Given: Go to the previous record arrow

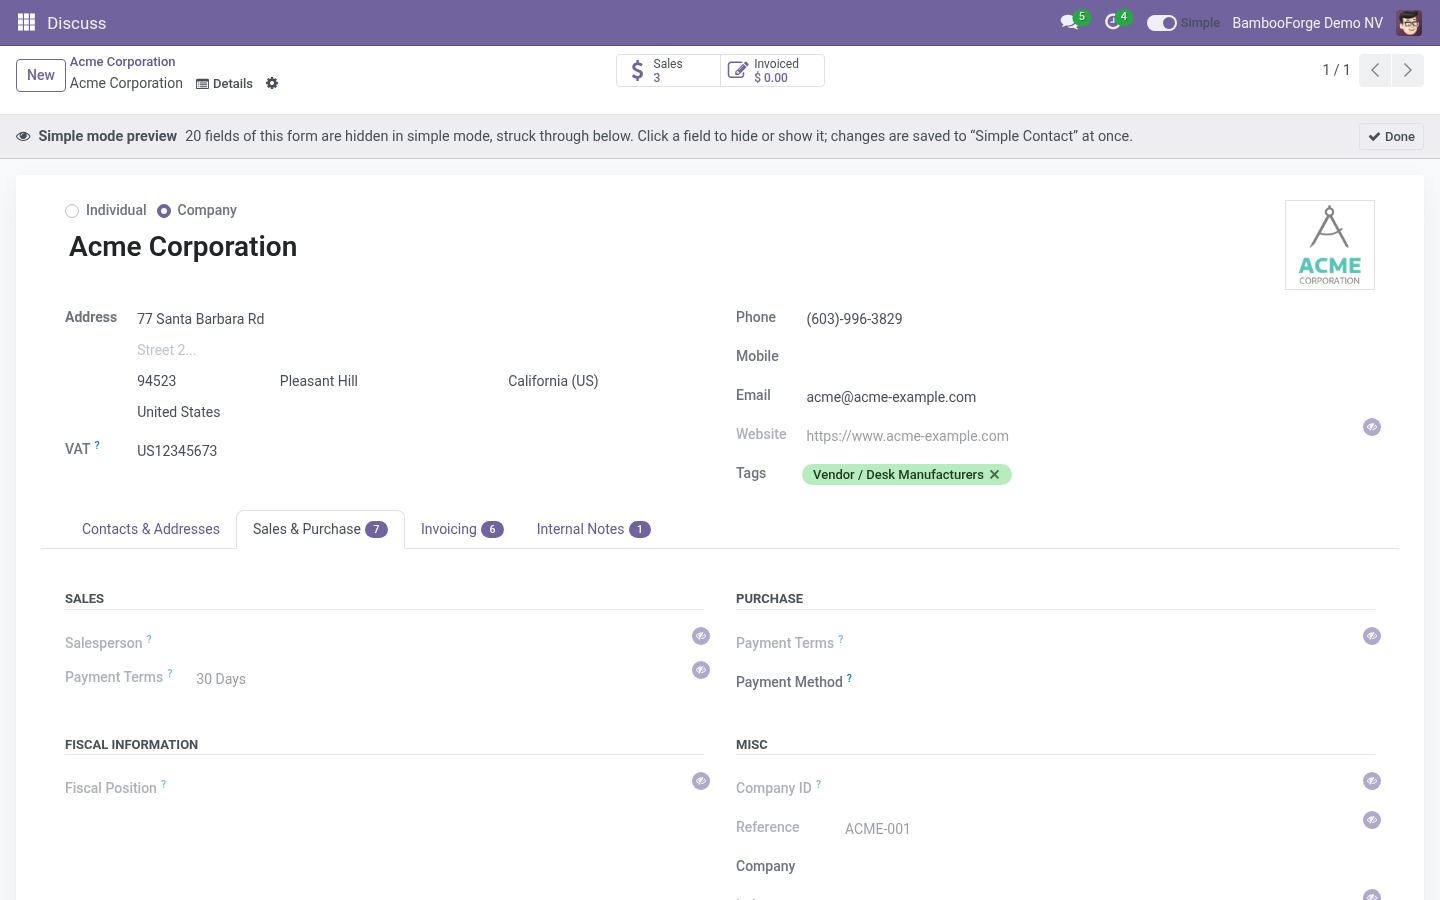Looking at the screenshot, I should click(1375, 70).
